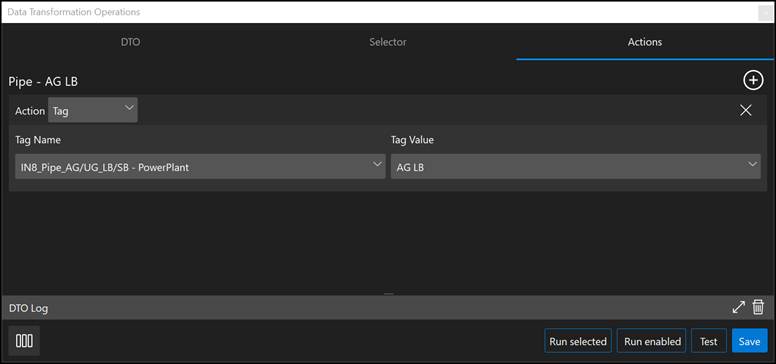Open the Tag Name dropdown
The width and height of the screenshot is (776, 364).
pos(200,167)
